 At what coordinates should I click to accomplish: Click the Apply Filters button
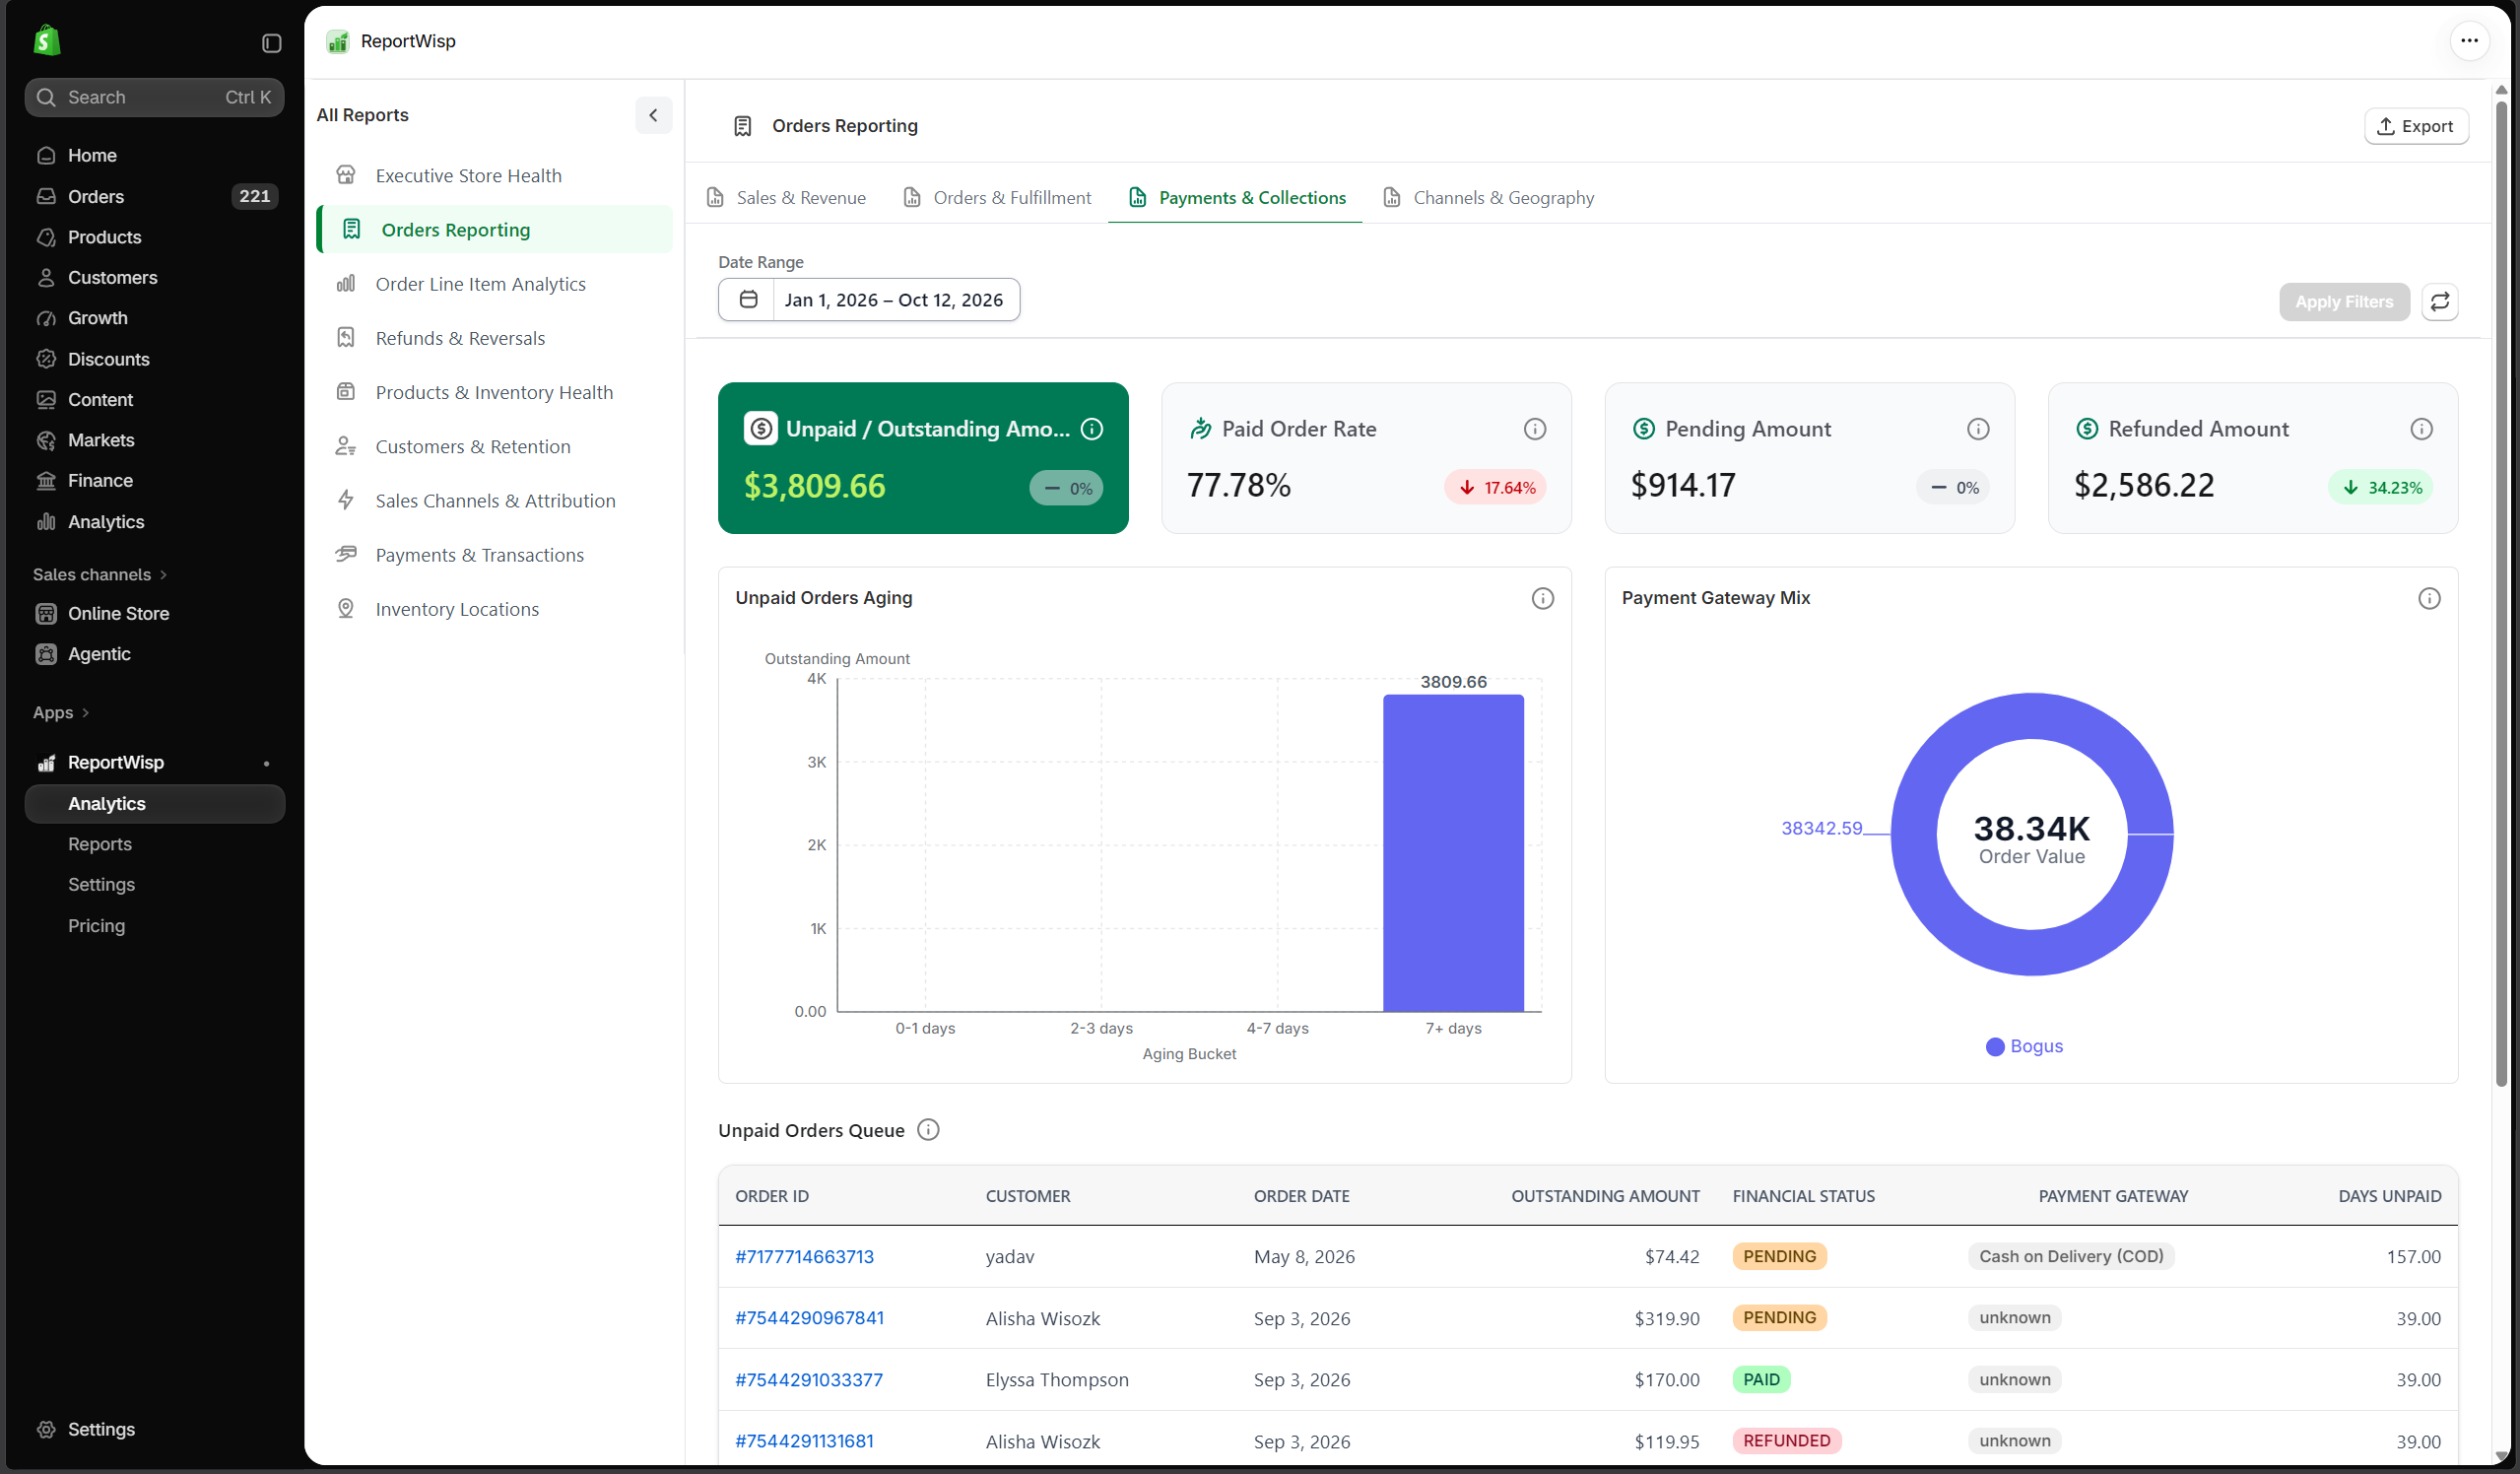(2343, 302)
